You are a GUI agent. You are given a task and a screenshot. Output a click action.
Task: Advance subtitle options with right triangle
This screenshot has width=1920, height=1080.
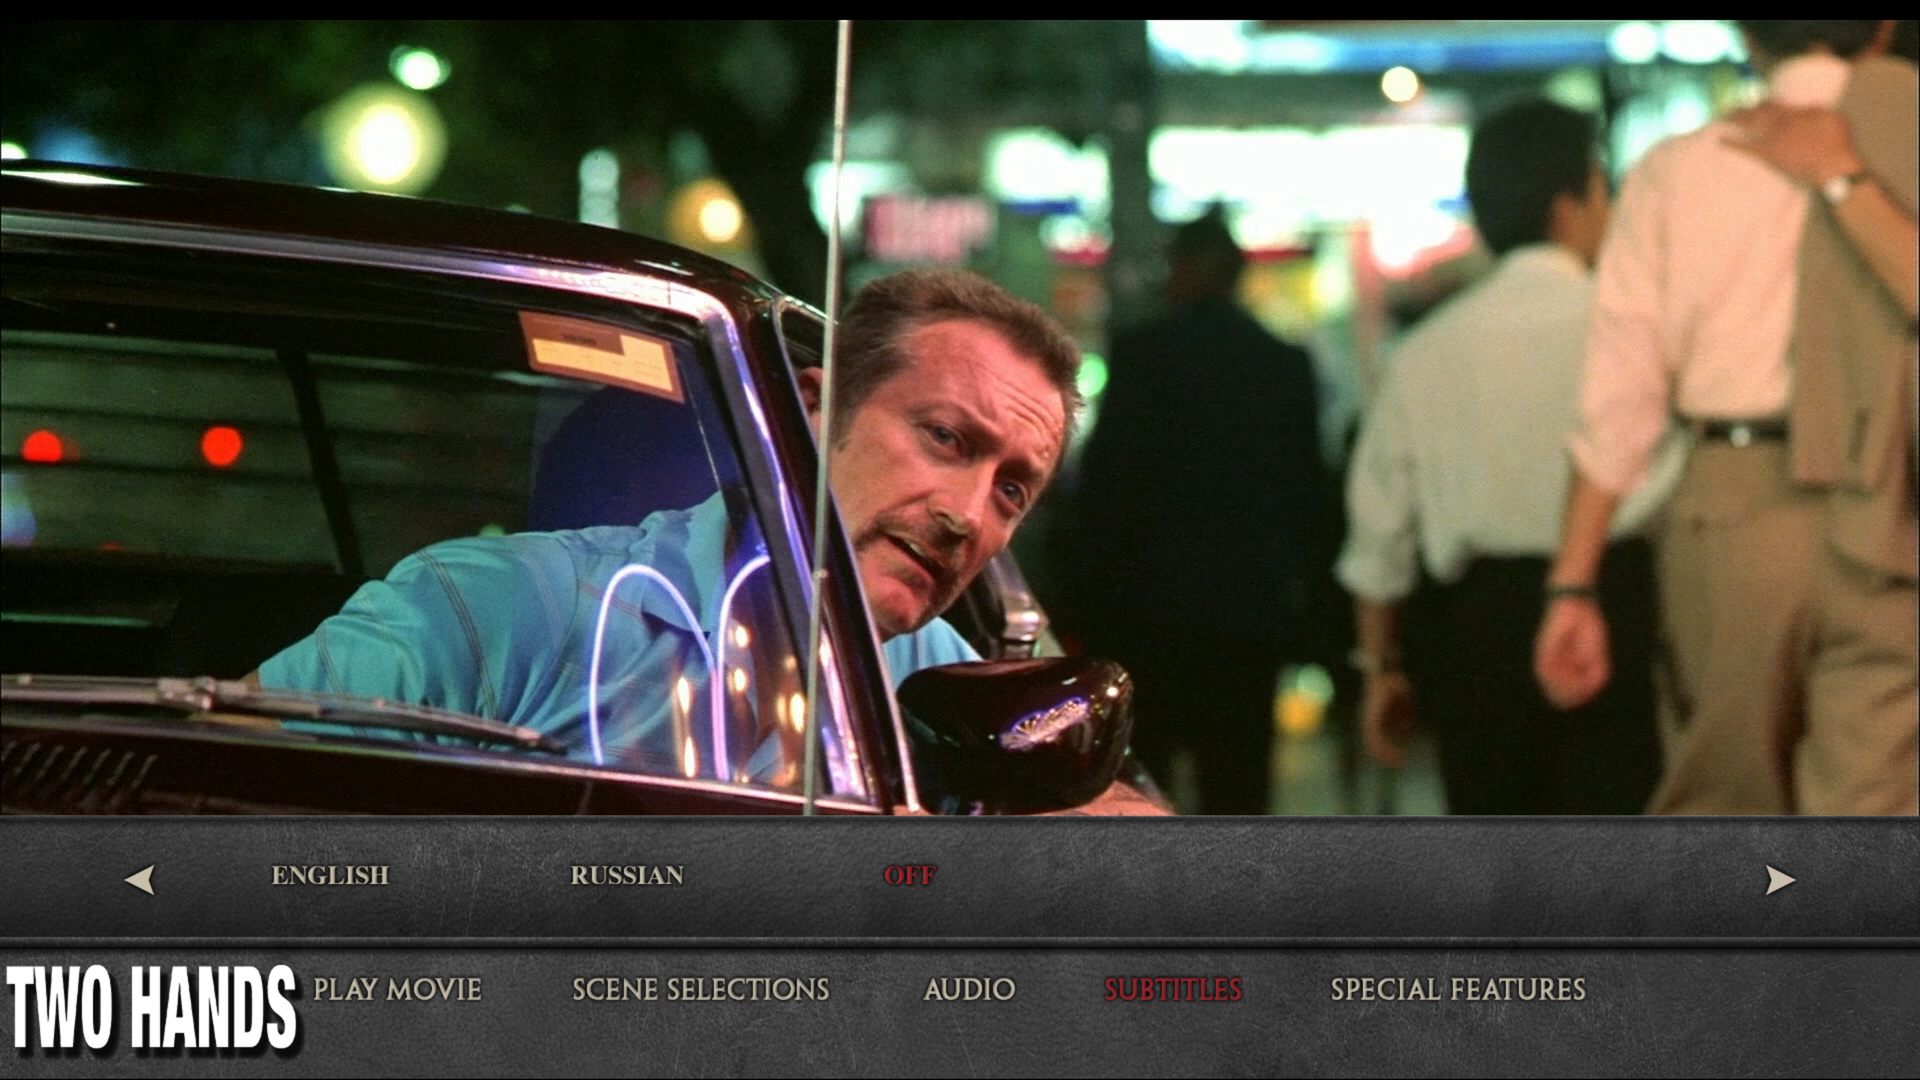pos(1779,880)
